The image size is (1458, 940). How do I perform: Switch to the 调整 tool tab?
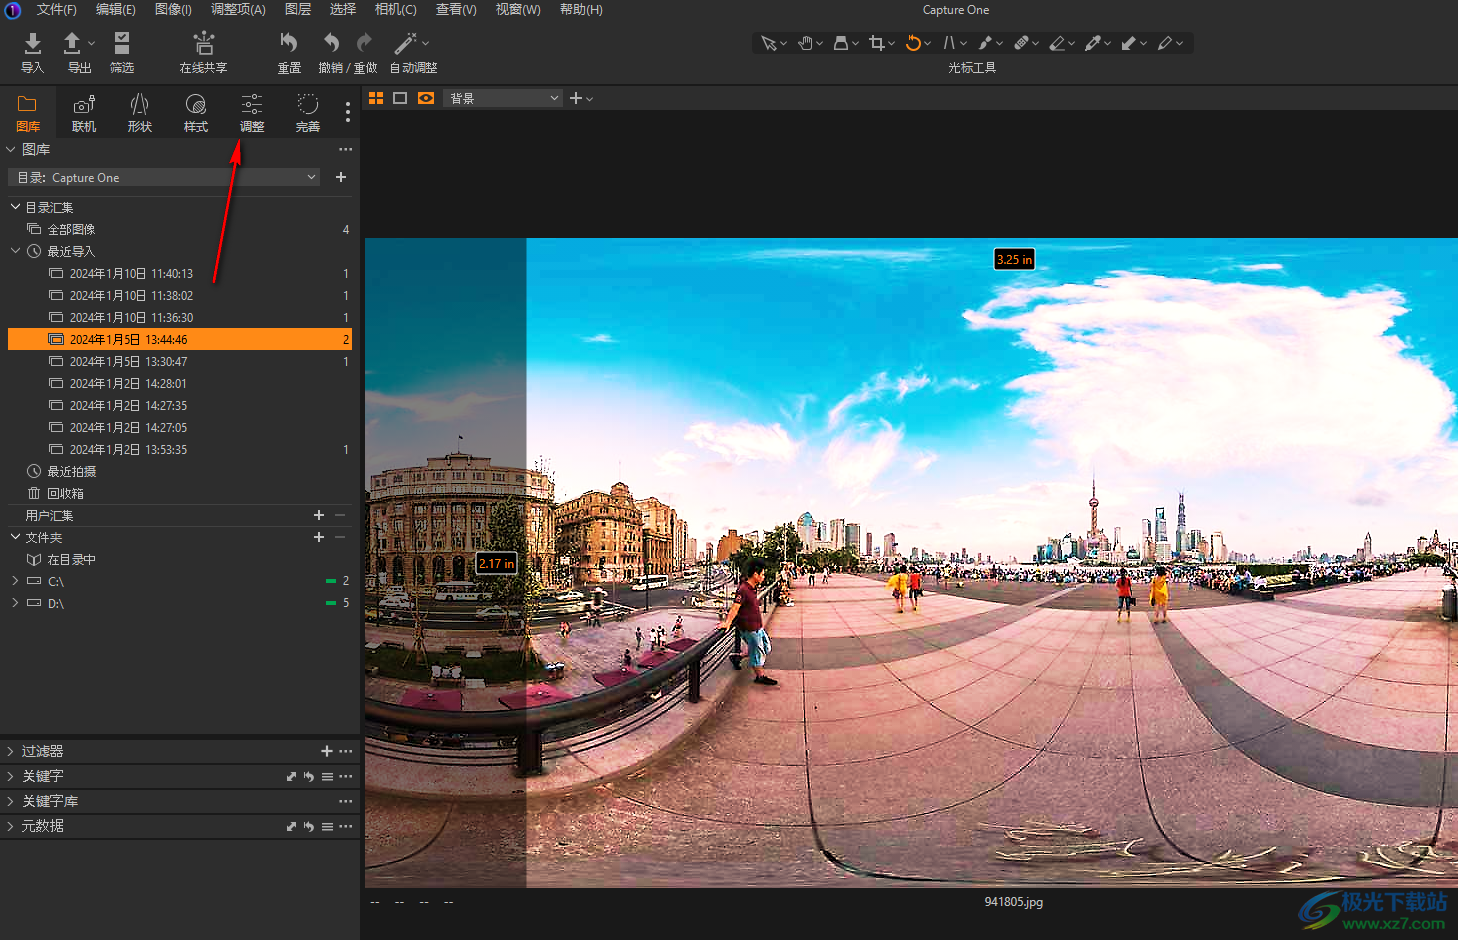pyautogui.click(x=252, y=112)
